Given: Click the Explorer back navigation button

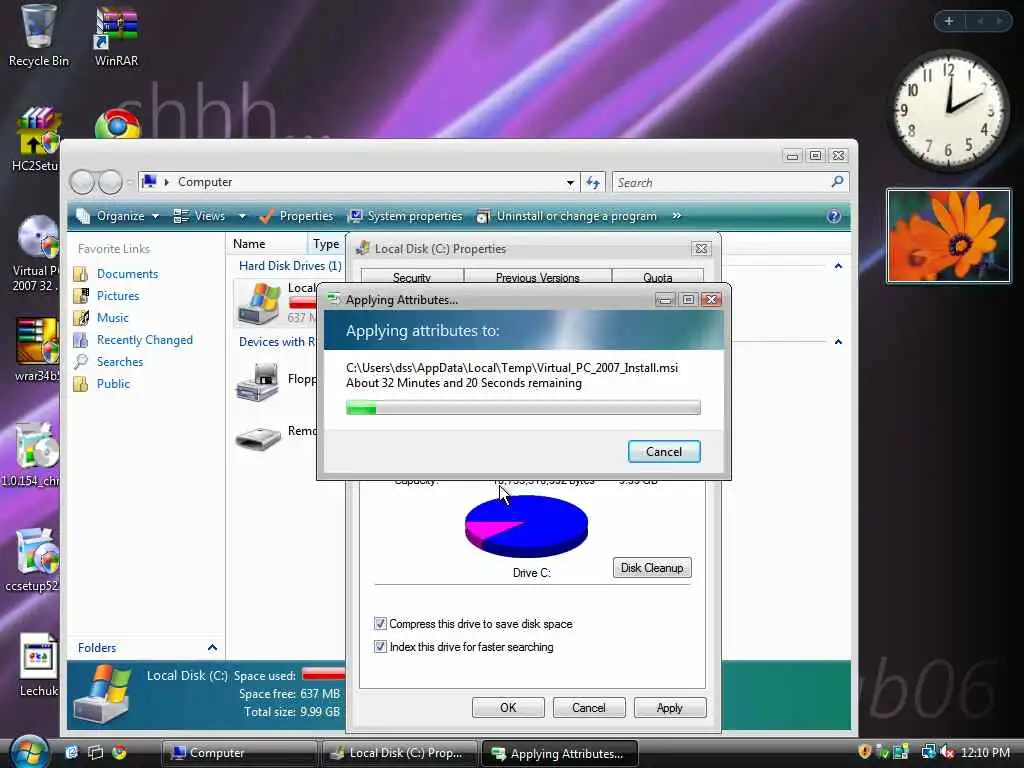Looking at the screenshot, I should coord(82,182).
